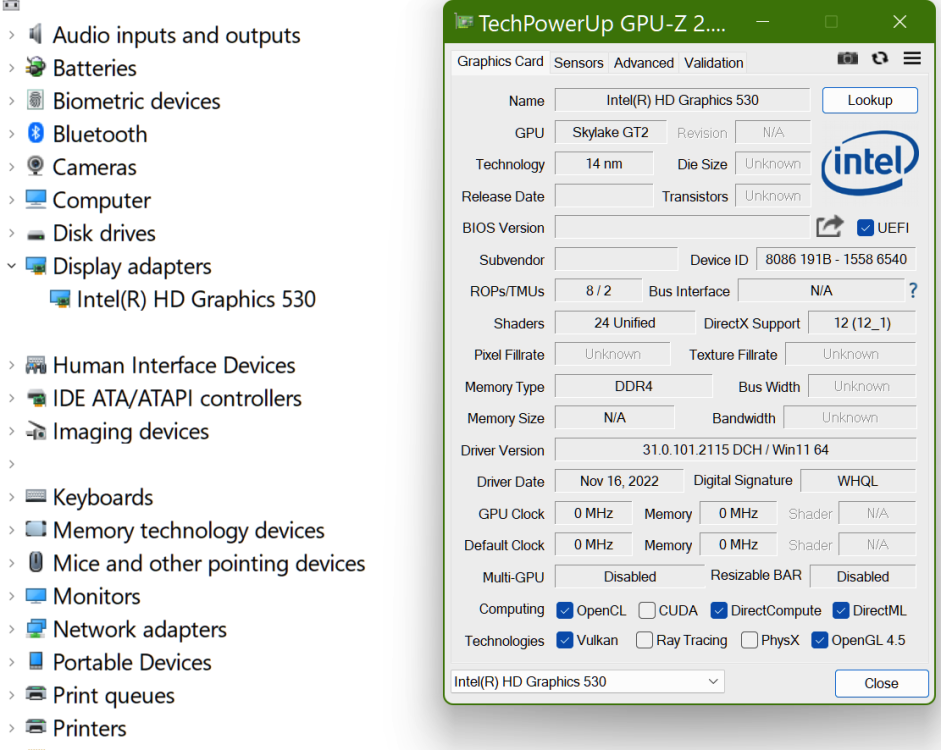941x750 pixels.
Task: Click the BIOS export share icon
Action: (x=830, y=227)
